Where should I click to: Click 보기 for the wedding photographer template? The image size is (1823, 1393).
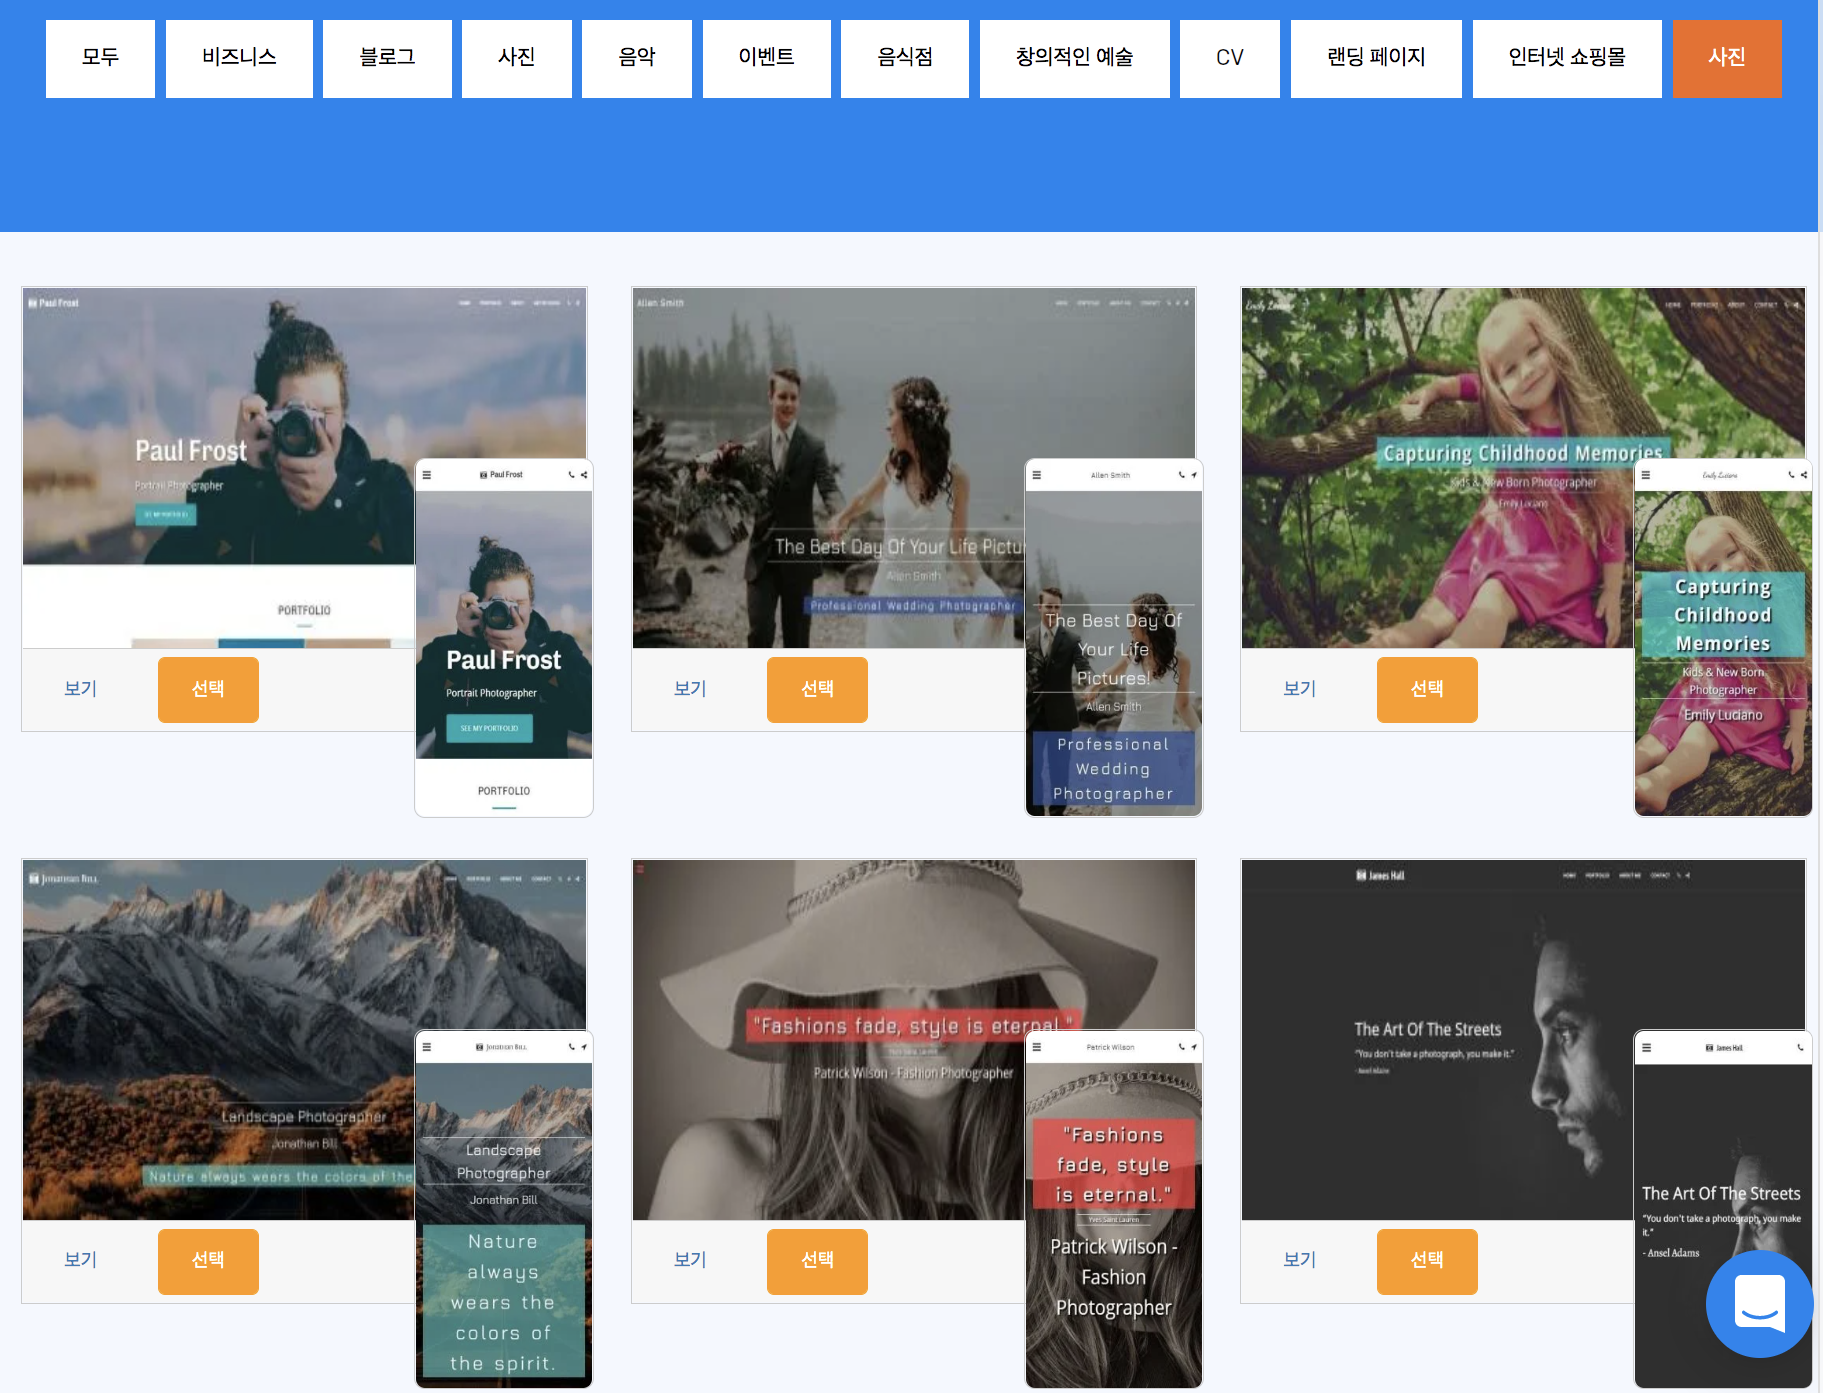pyautogui.click(x=690, y=689)
